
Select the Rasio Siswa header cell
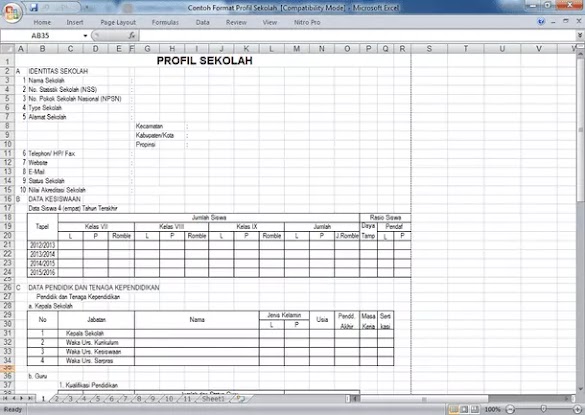385,217
